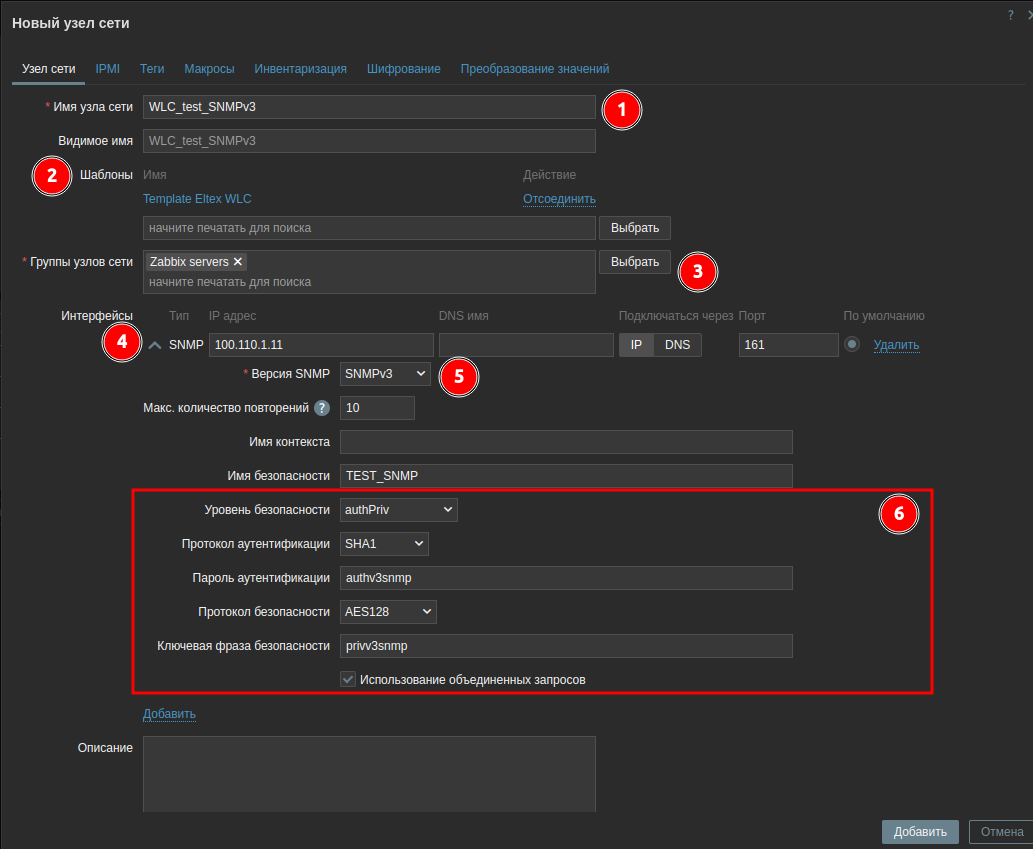Image resolution: width=1033 pixels, height=849 pixels.
Task: Go to the Шифрование tab
Action: [403, 69]
